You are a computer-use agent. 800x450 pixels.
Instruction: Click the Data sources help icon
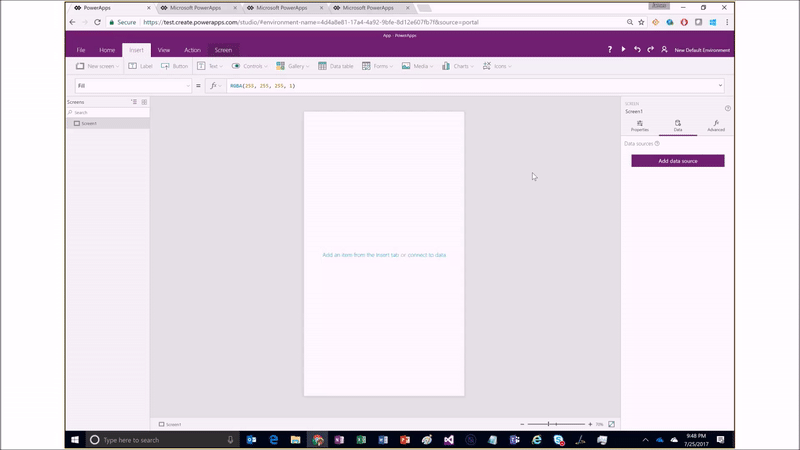[x=657, y=144]
